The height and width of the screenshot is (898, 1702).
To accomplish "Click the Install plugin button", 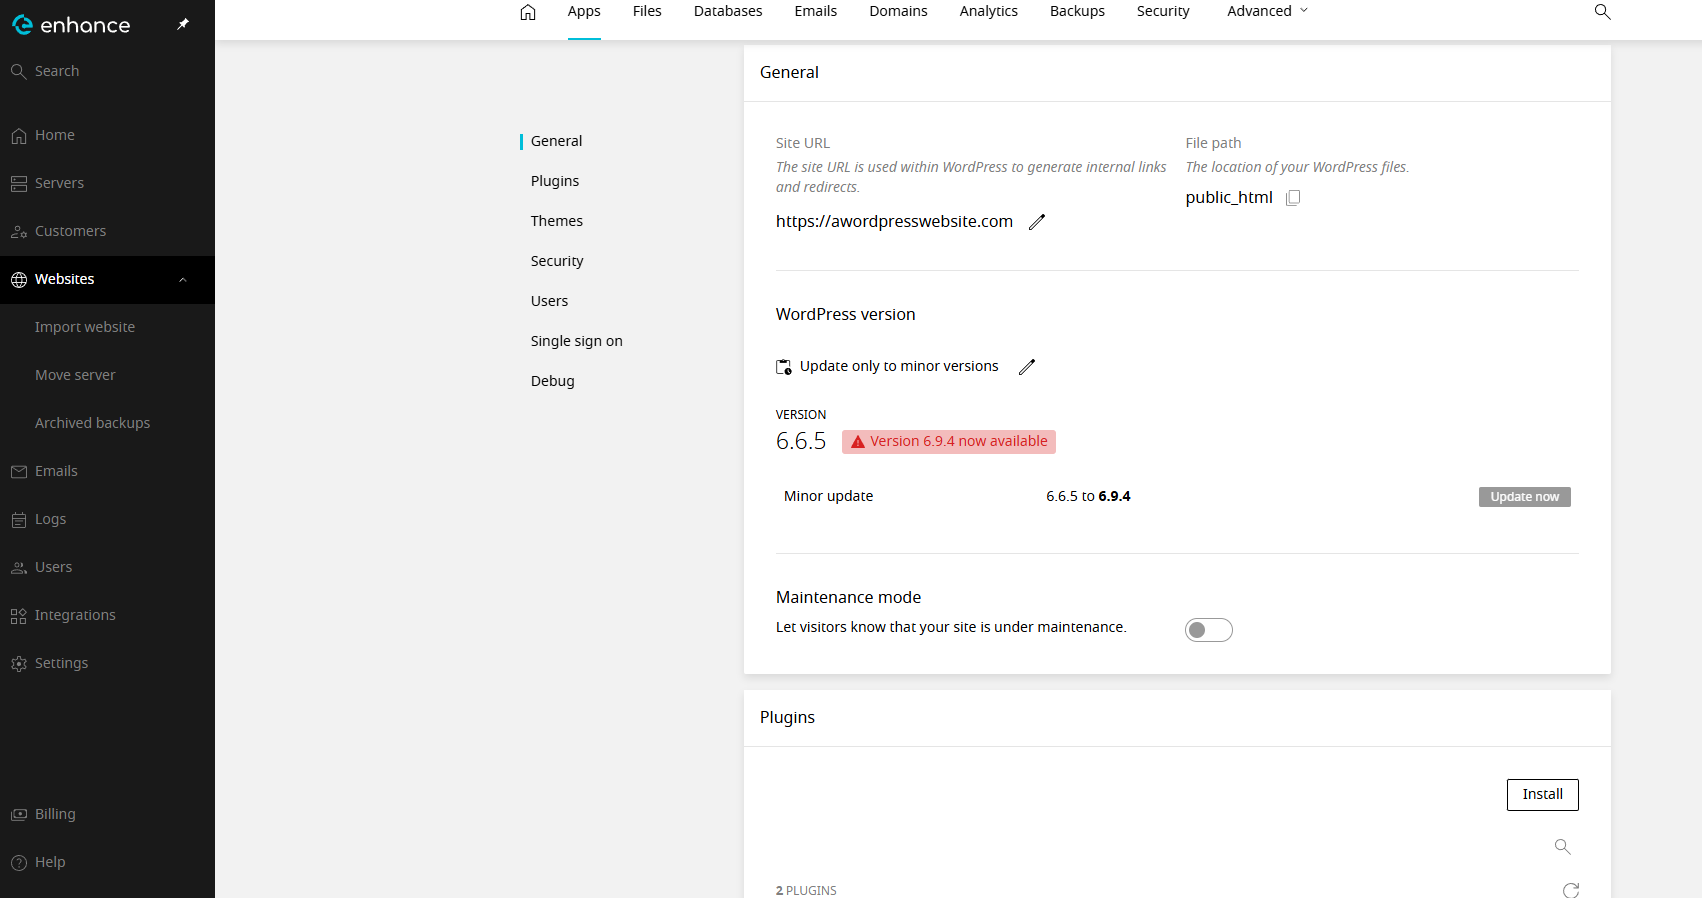I will tap(1542, 795).
